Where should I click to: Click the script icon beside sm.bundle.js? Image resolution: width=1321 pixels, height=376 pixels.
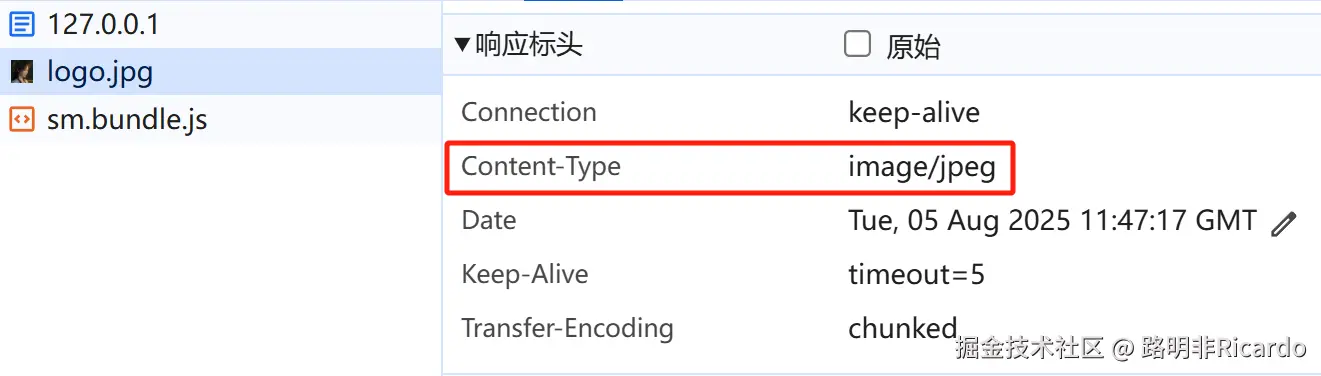[x=21, y=120]
